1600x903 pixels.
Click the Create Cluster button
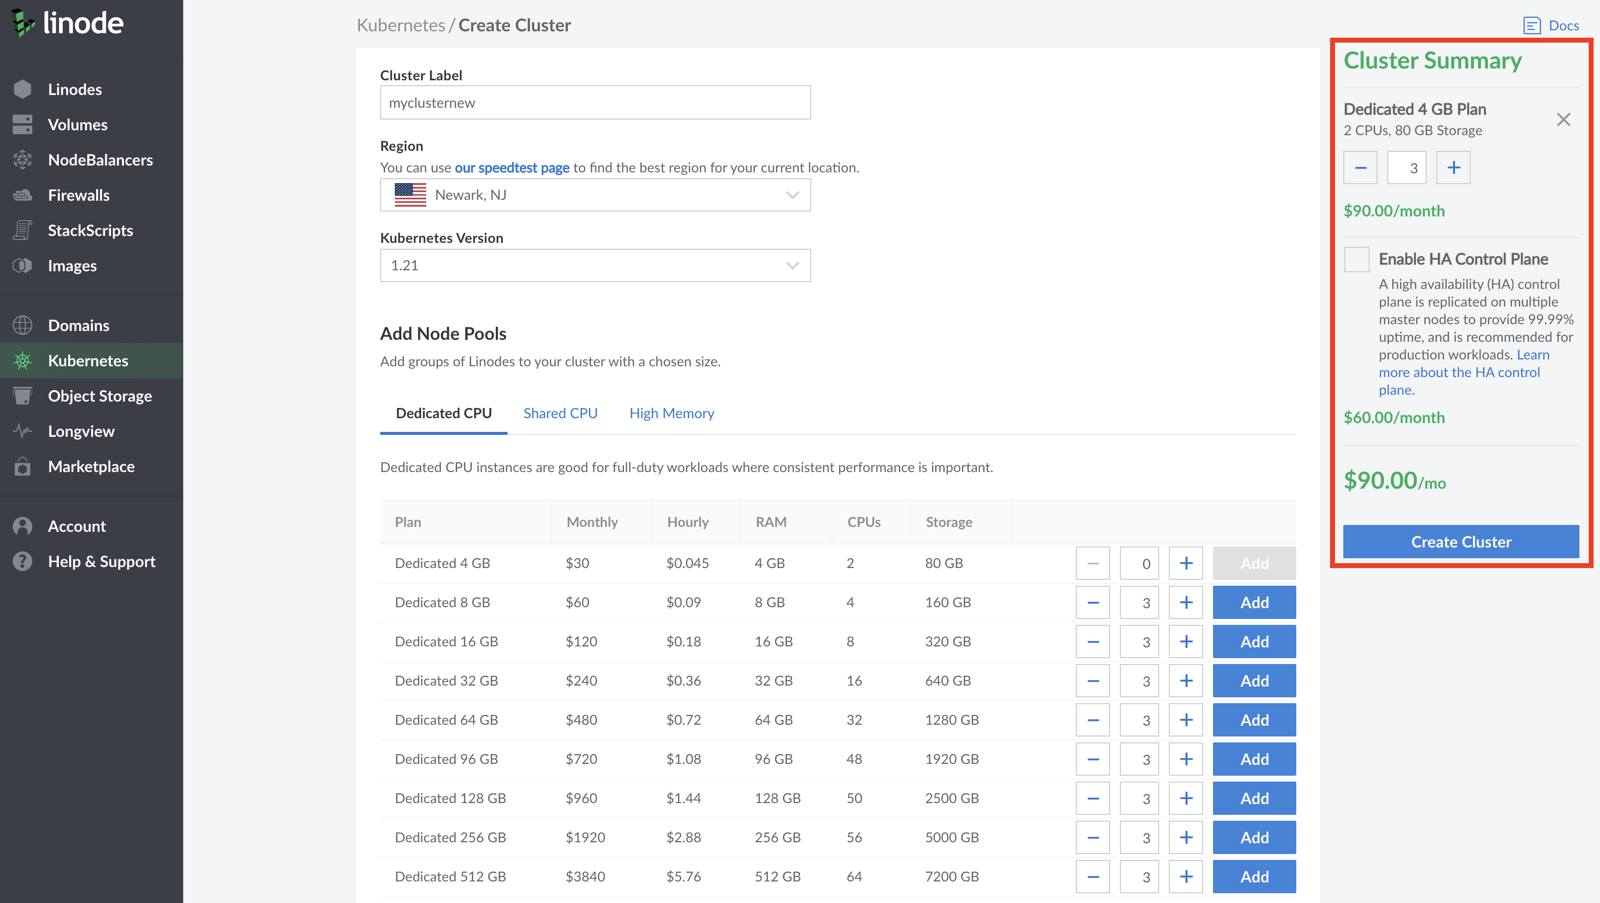point(1460,542)
